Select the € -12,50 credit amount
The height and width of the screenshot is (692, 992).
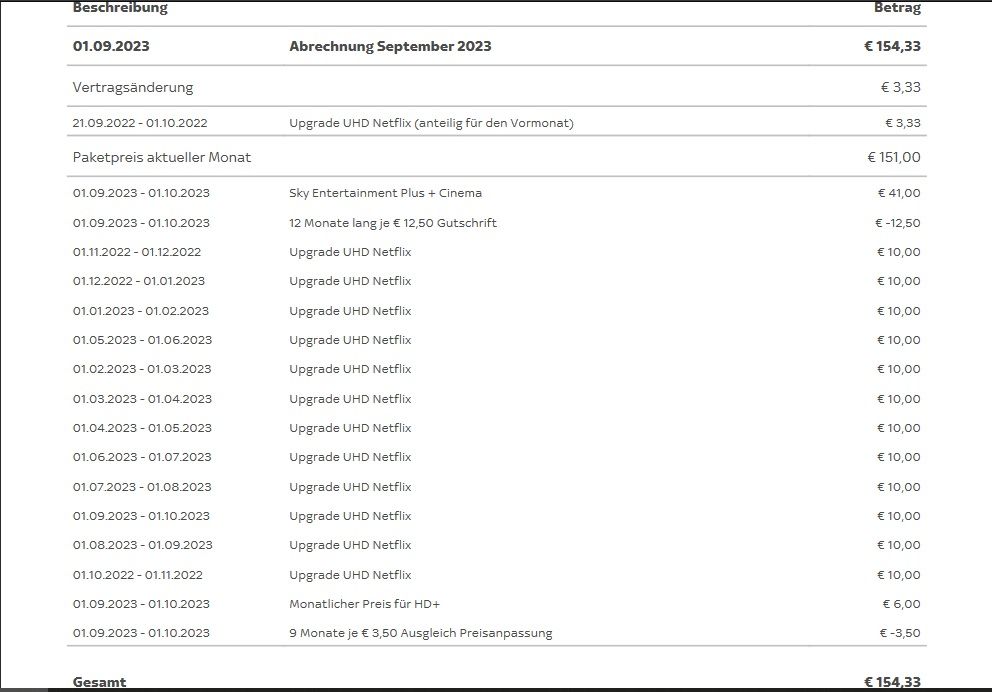(897, 223)
